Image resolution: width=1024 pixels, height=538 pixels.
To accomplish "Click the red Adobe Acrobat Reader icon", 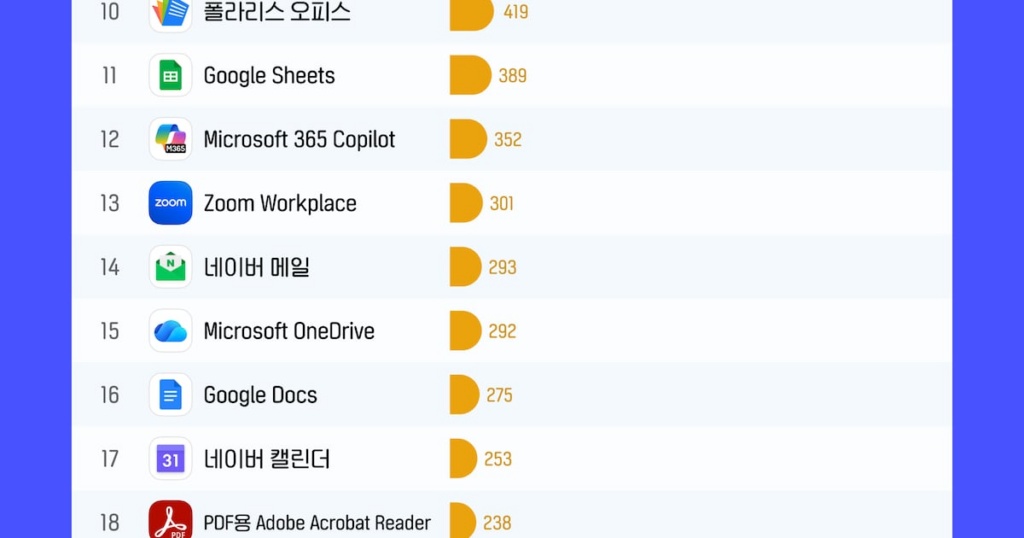I will tap(170, 521).
